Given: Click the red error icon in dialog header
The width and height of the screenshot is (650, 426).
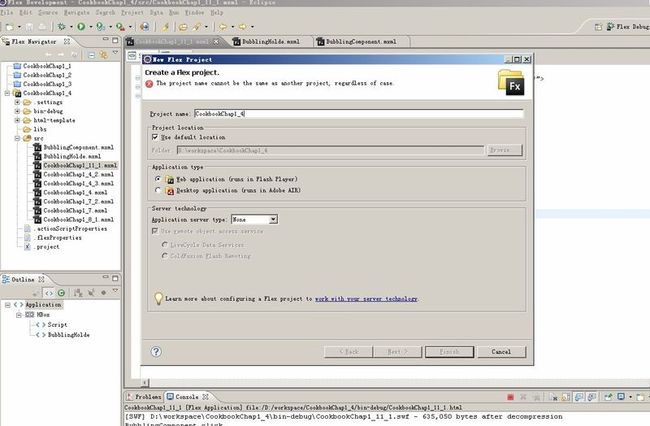Looking at the screenshot, I should [x=149, y=84].
